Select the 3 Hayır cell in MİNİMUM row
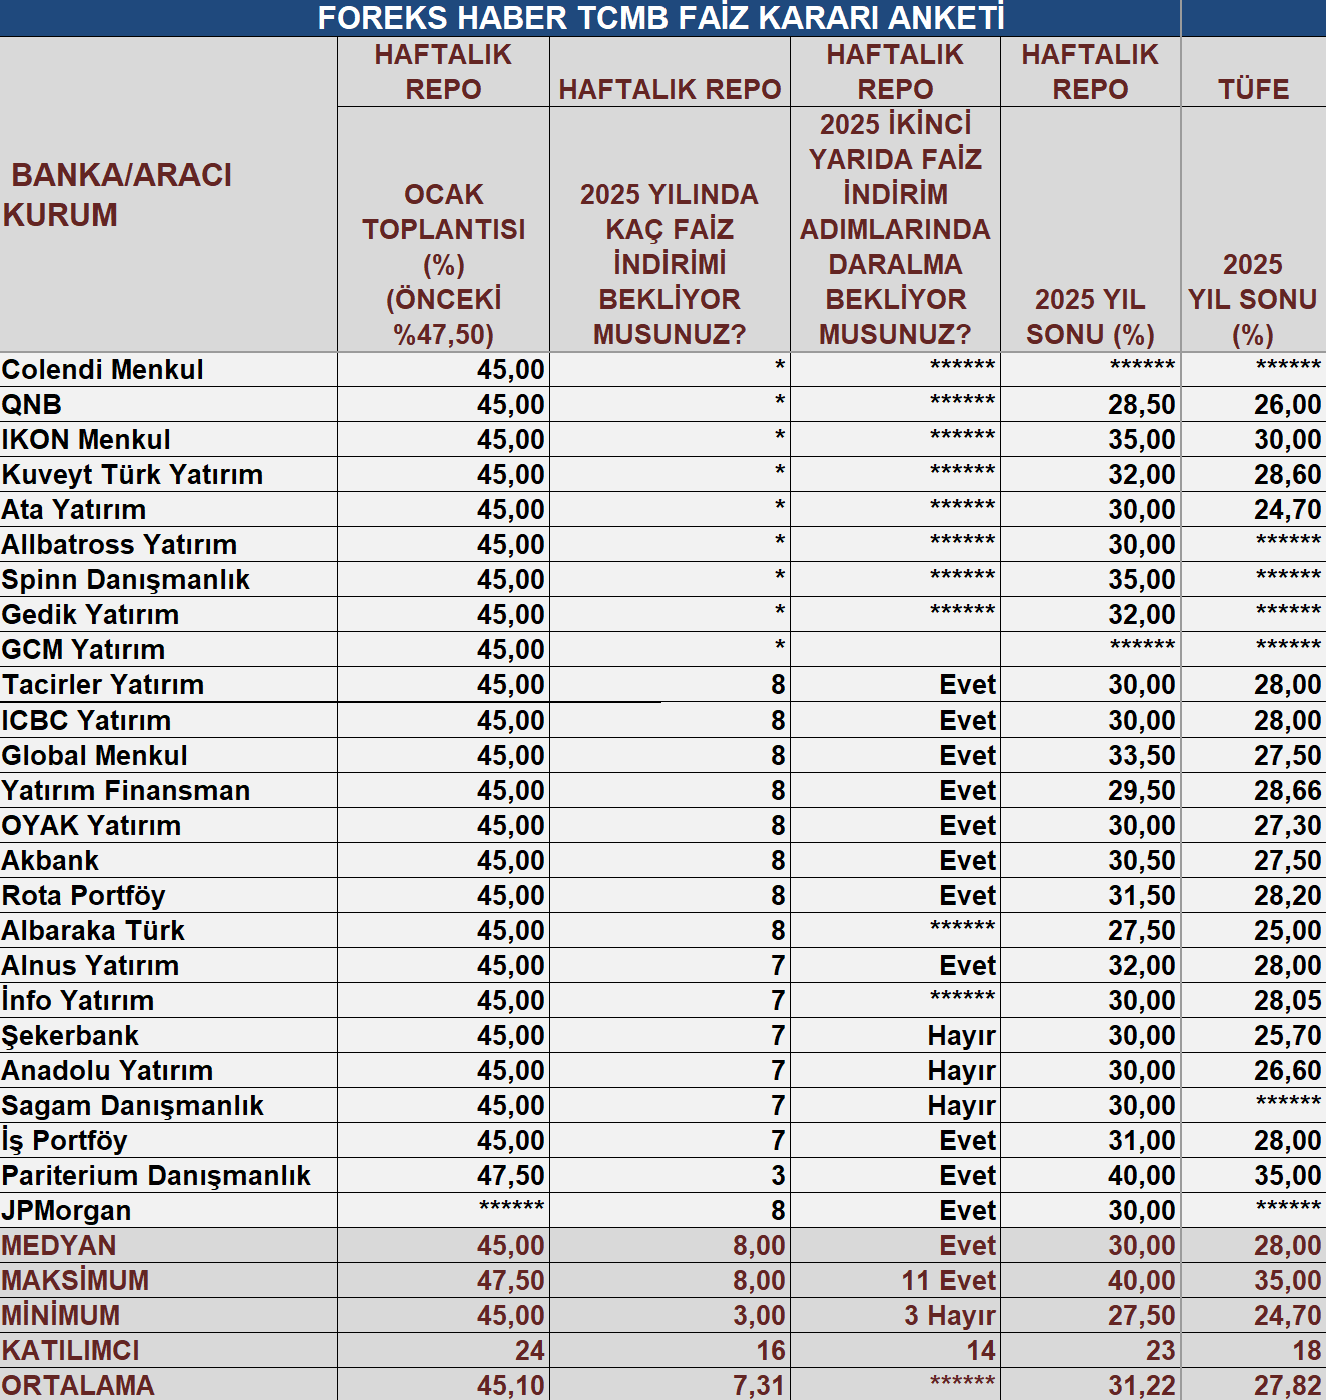 point(949,1316)
